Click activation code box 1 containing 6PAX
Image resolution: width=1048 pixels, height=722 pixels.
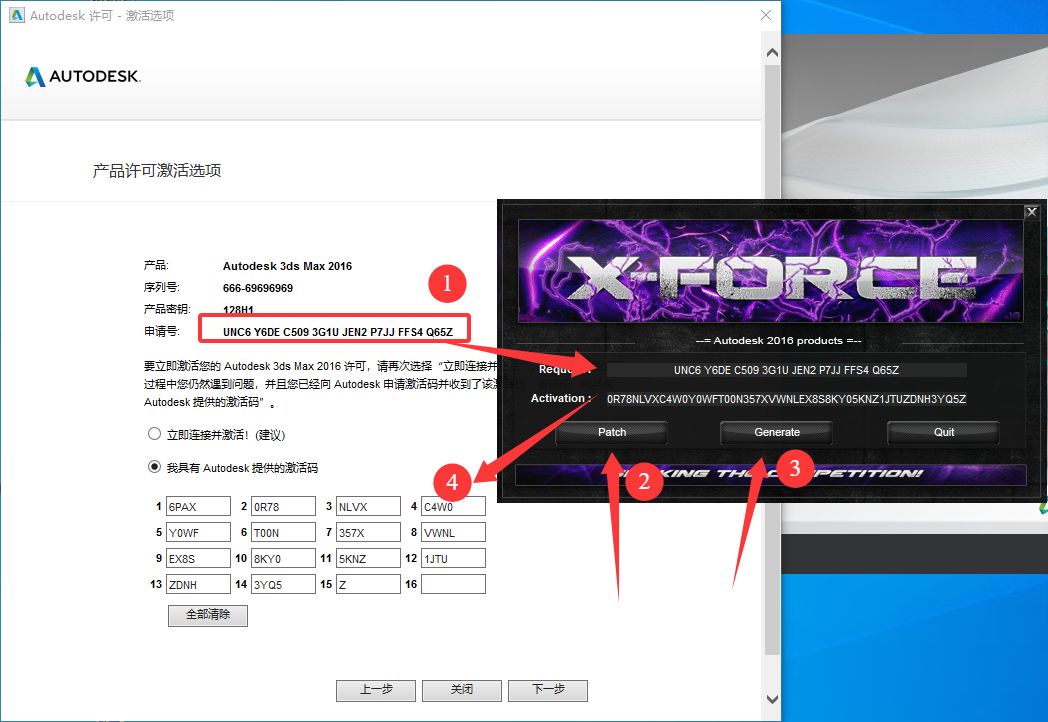pos(198,506)
